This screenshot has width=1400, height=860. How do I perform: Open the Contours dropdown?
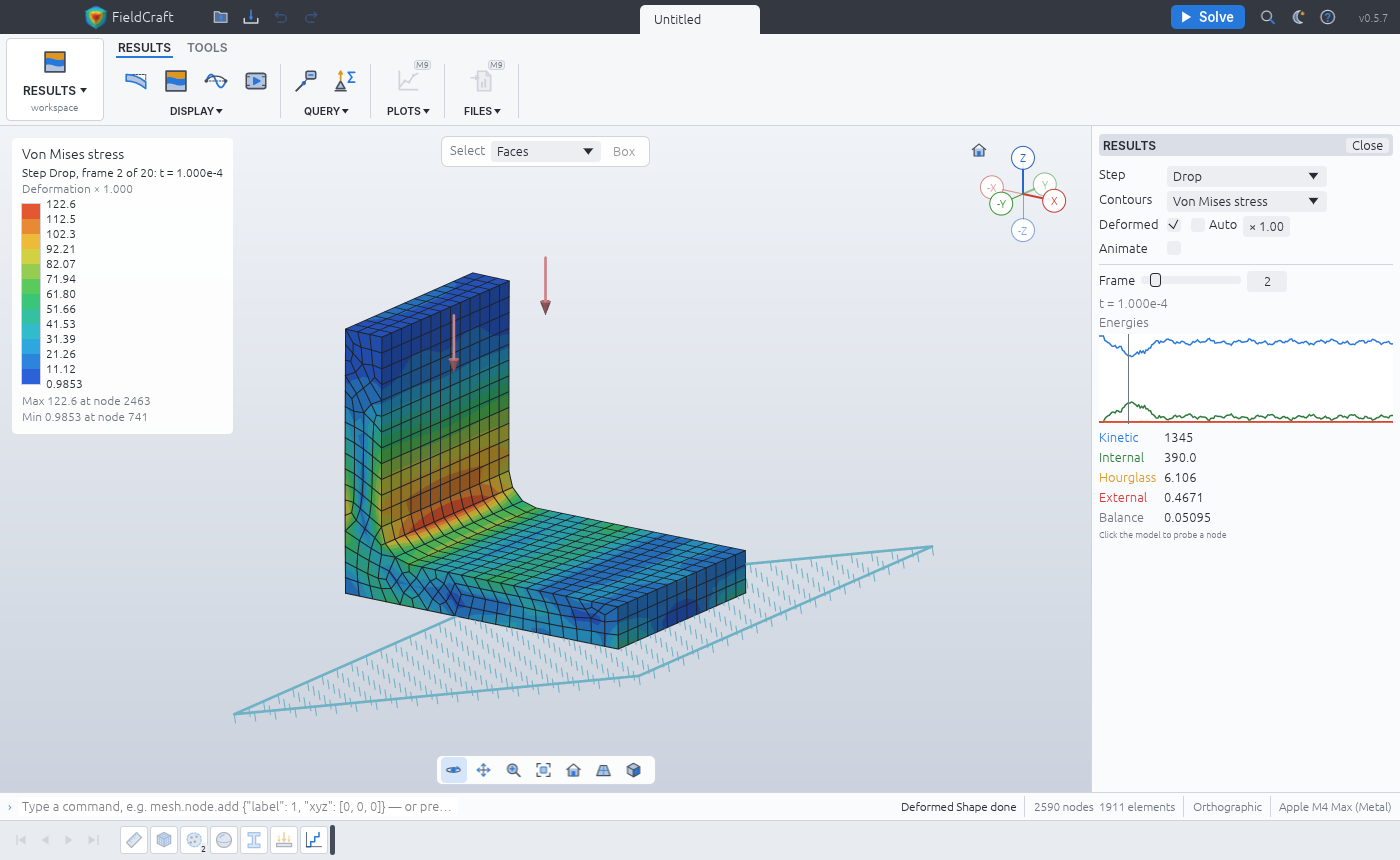click(1247, 201)
